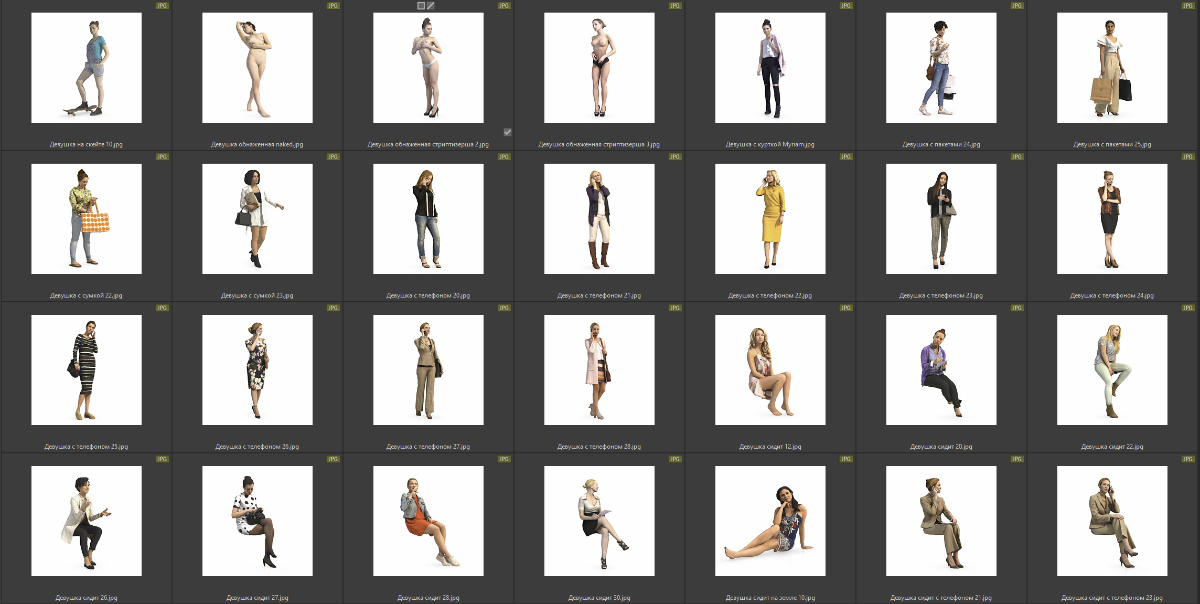Select the striped dress woman thumbnail
Image resolution: width=1200 pixels, height=604 pixels.
pos(86,370)
